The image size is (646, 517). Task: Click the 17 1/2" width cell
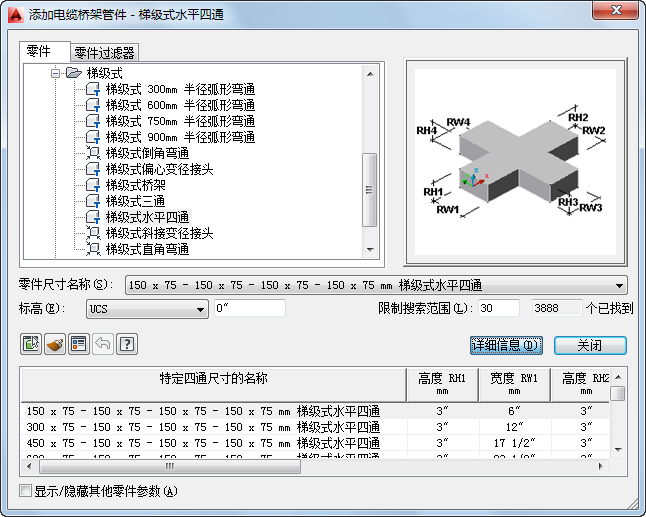tap(515, 443)
